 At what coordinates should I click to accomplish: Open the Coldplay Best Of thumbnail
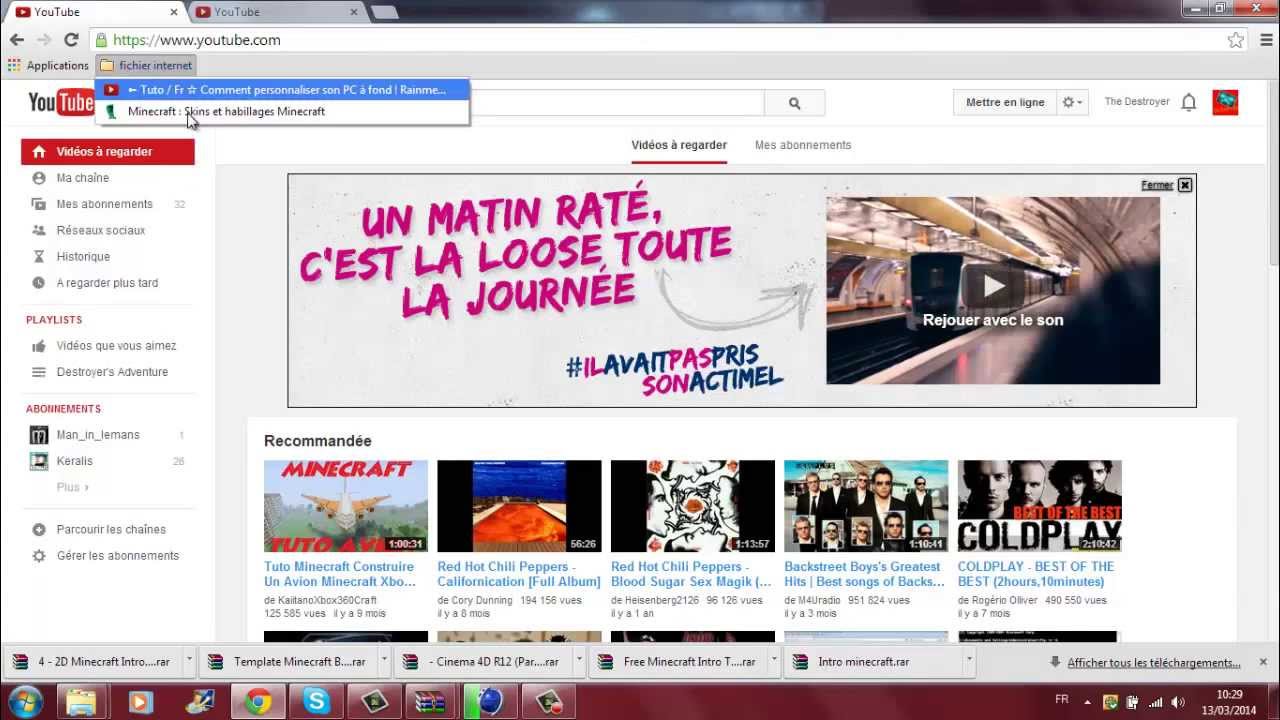tap(1040, 506)
